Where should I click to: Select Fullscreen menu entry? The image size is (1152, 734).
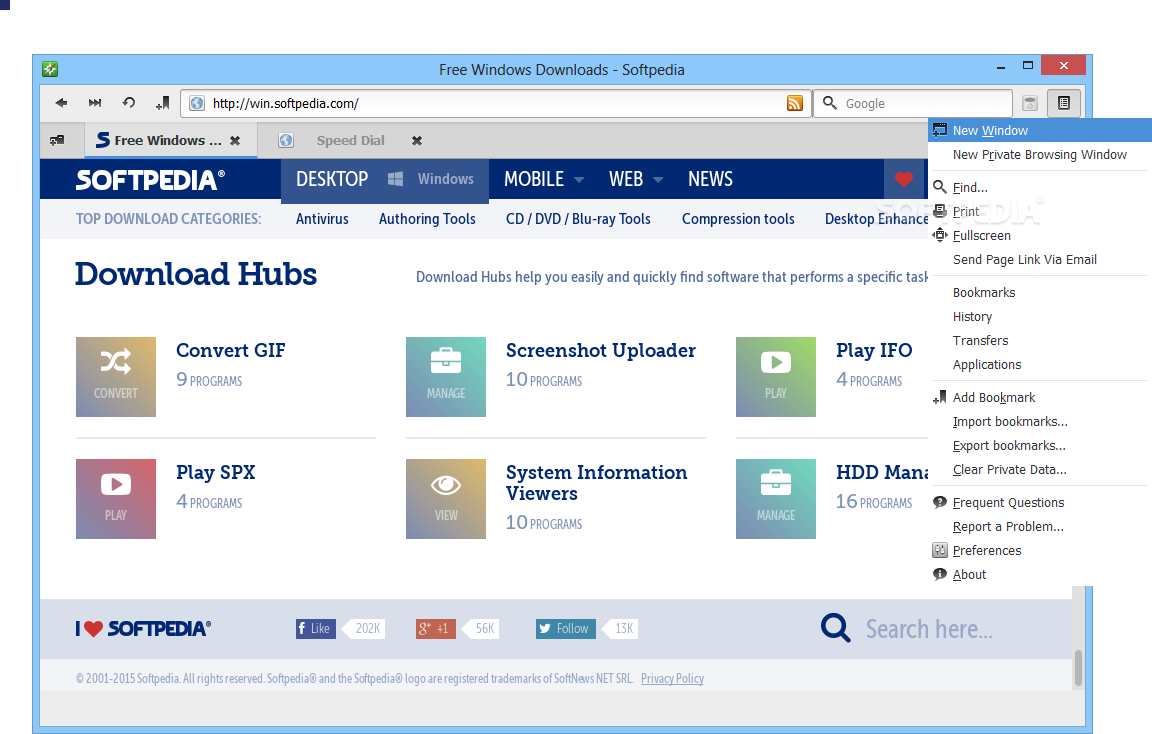click(1040, 236)
